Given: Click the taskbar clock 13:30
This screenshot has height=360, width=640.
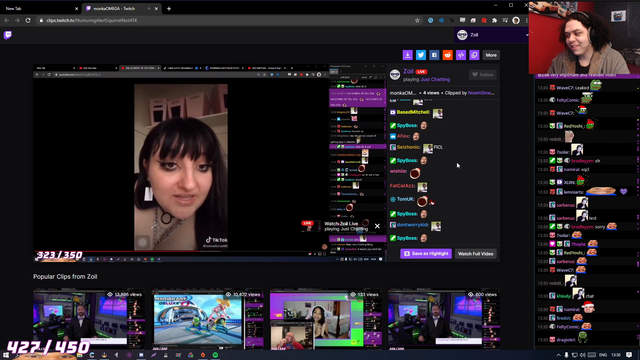Looking at the screenshot, I should tap(616, 355).
